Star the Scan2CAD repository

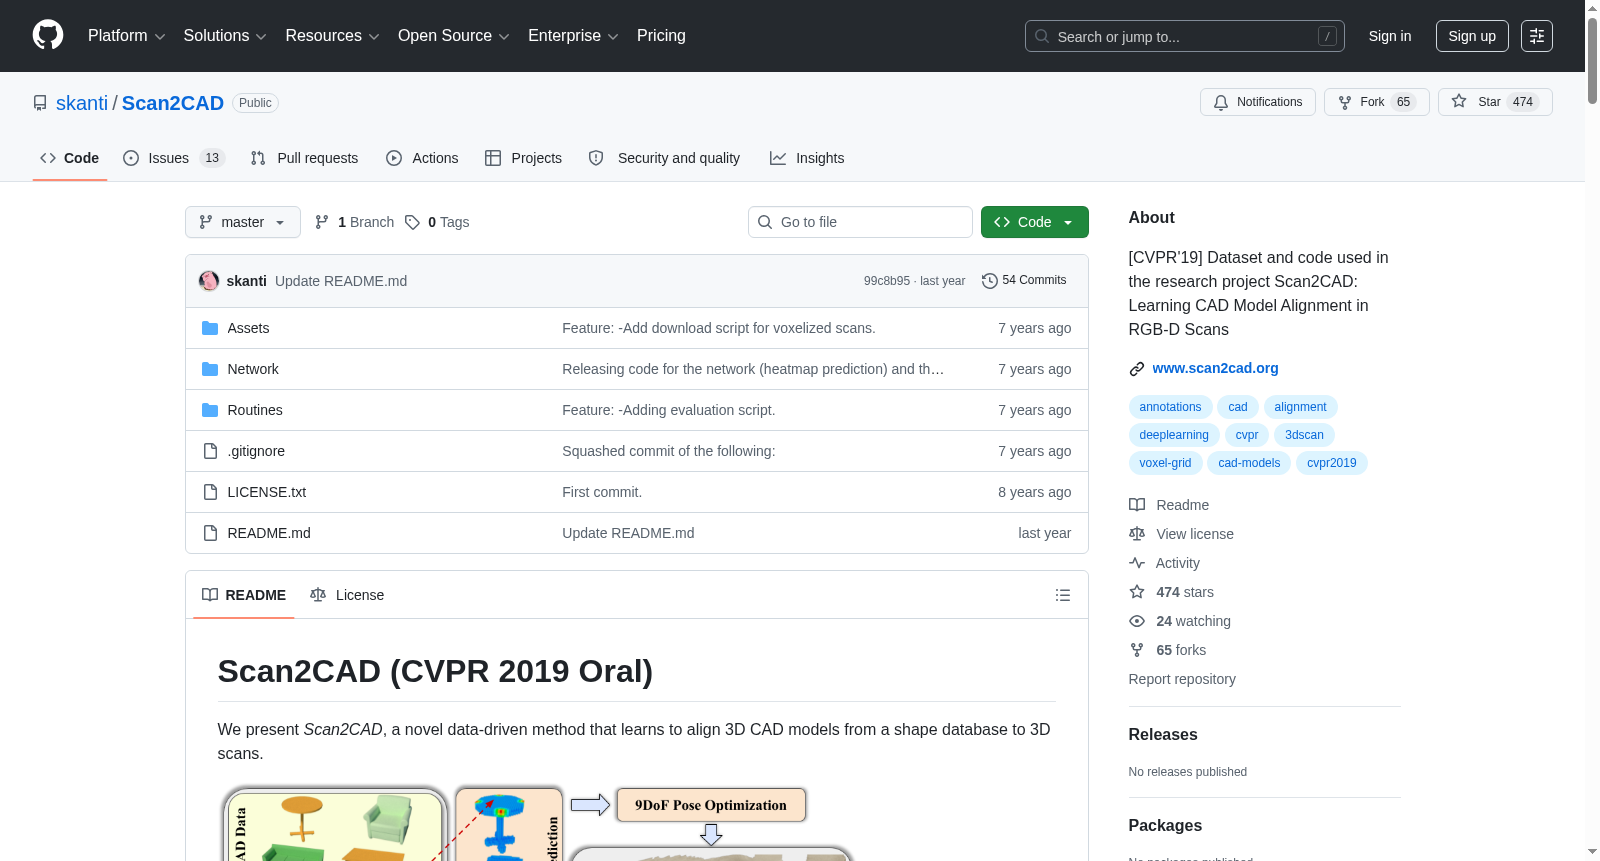tap(1495, 102)
